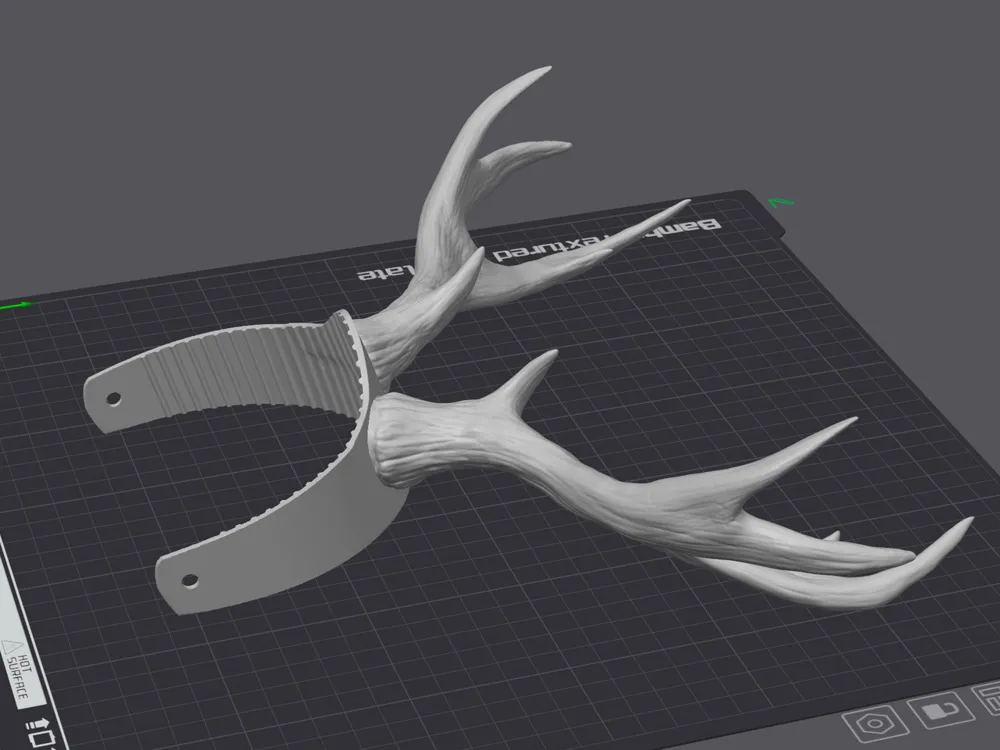This screenshot has width=1000, height=750.
Task: Open plate settings hexagon icon
Action: (x=875, y=724)
